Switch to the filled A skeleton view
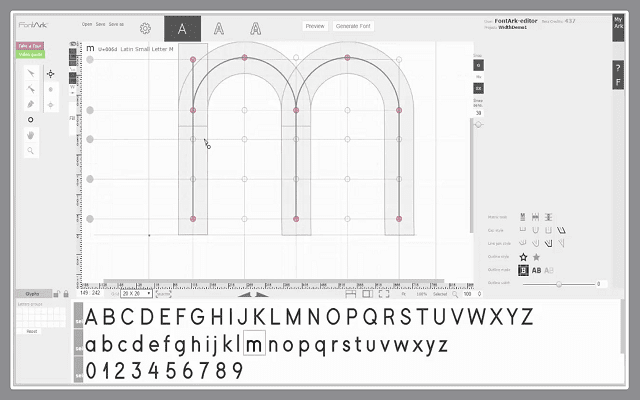 182,29
